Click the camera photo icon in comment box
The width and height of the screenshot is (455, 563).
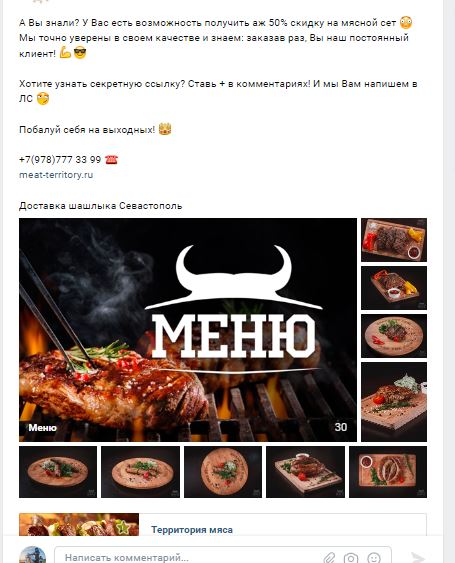tap(351, 558)
